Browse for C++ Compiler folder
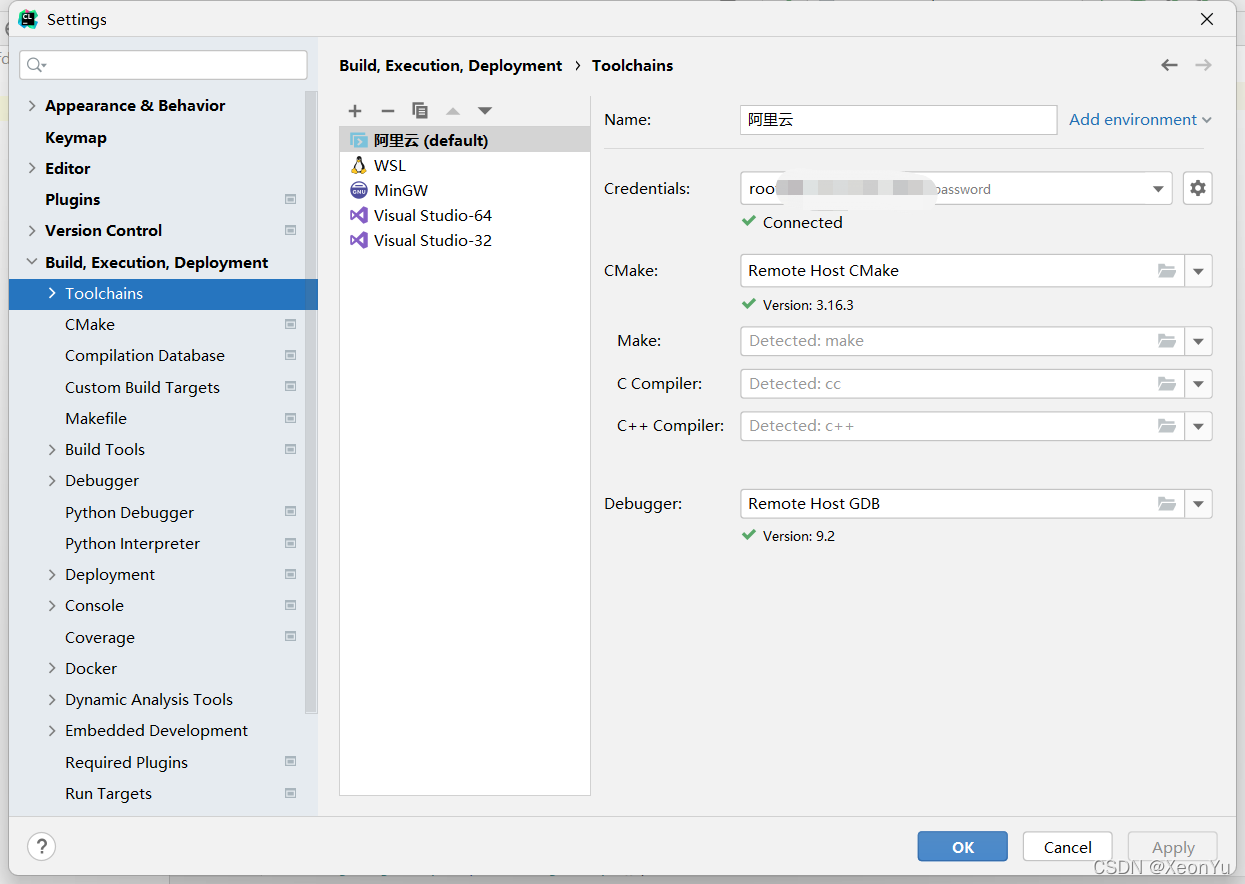This screenshot has width=1245, height=884. pyautogui.click(x=1167, y=426)
